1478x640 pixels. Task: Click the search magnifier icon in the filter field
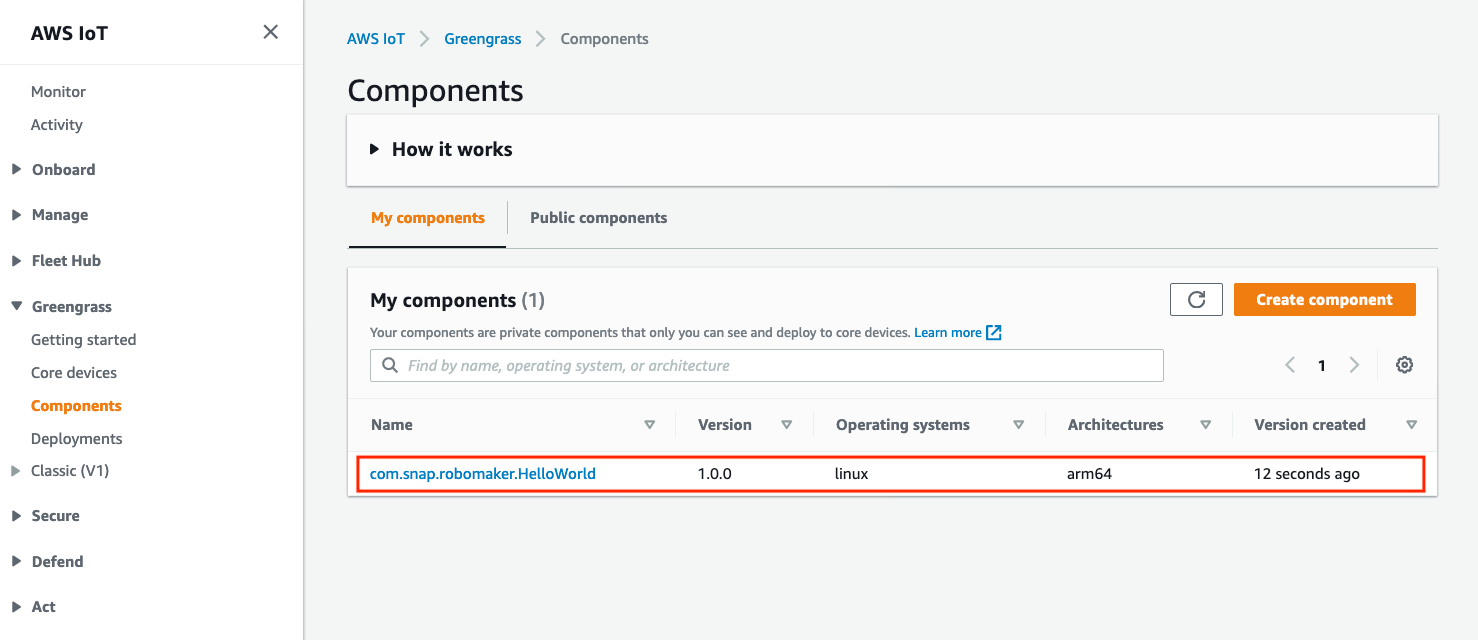(x=389, y=365)
